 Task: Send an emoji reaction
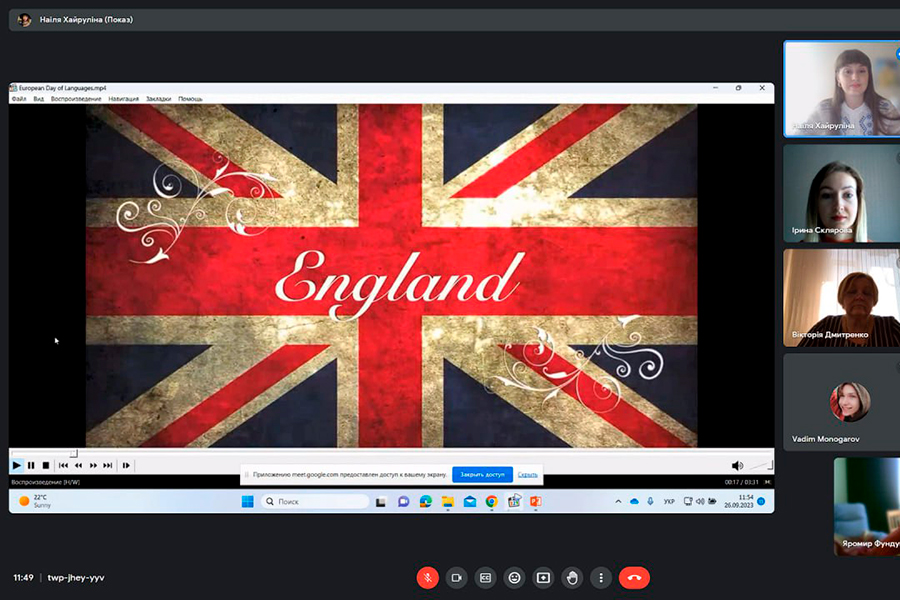[514, 577]
